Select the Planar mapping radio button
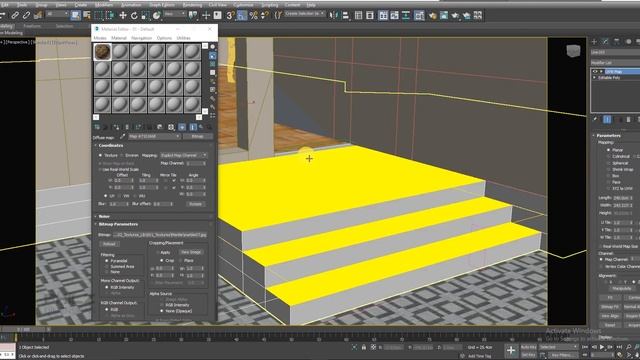This screenshot has width=640, height=360. point(609,150)
